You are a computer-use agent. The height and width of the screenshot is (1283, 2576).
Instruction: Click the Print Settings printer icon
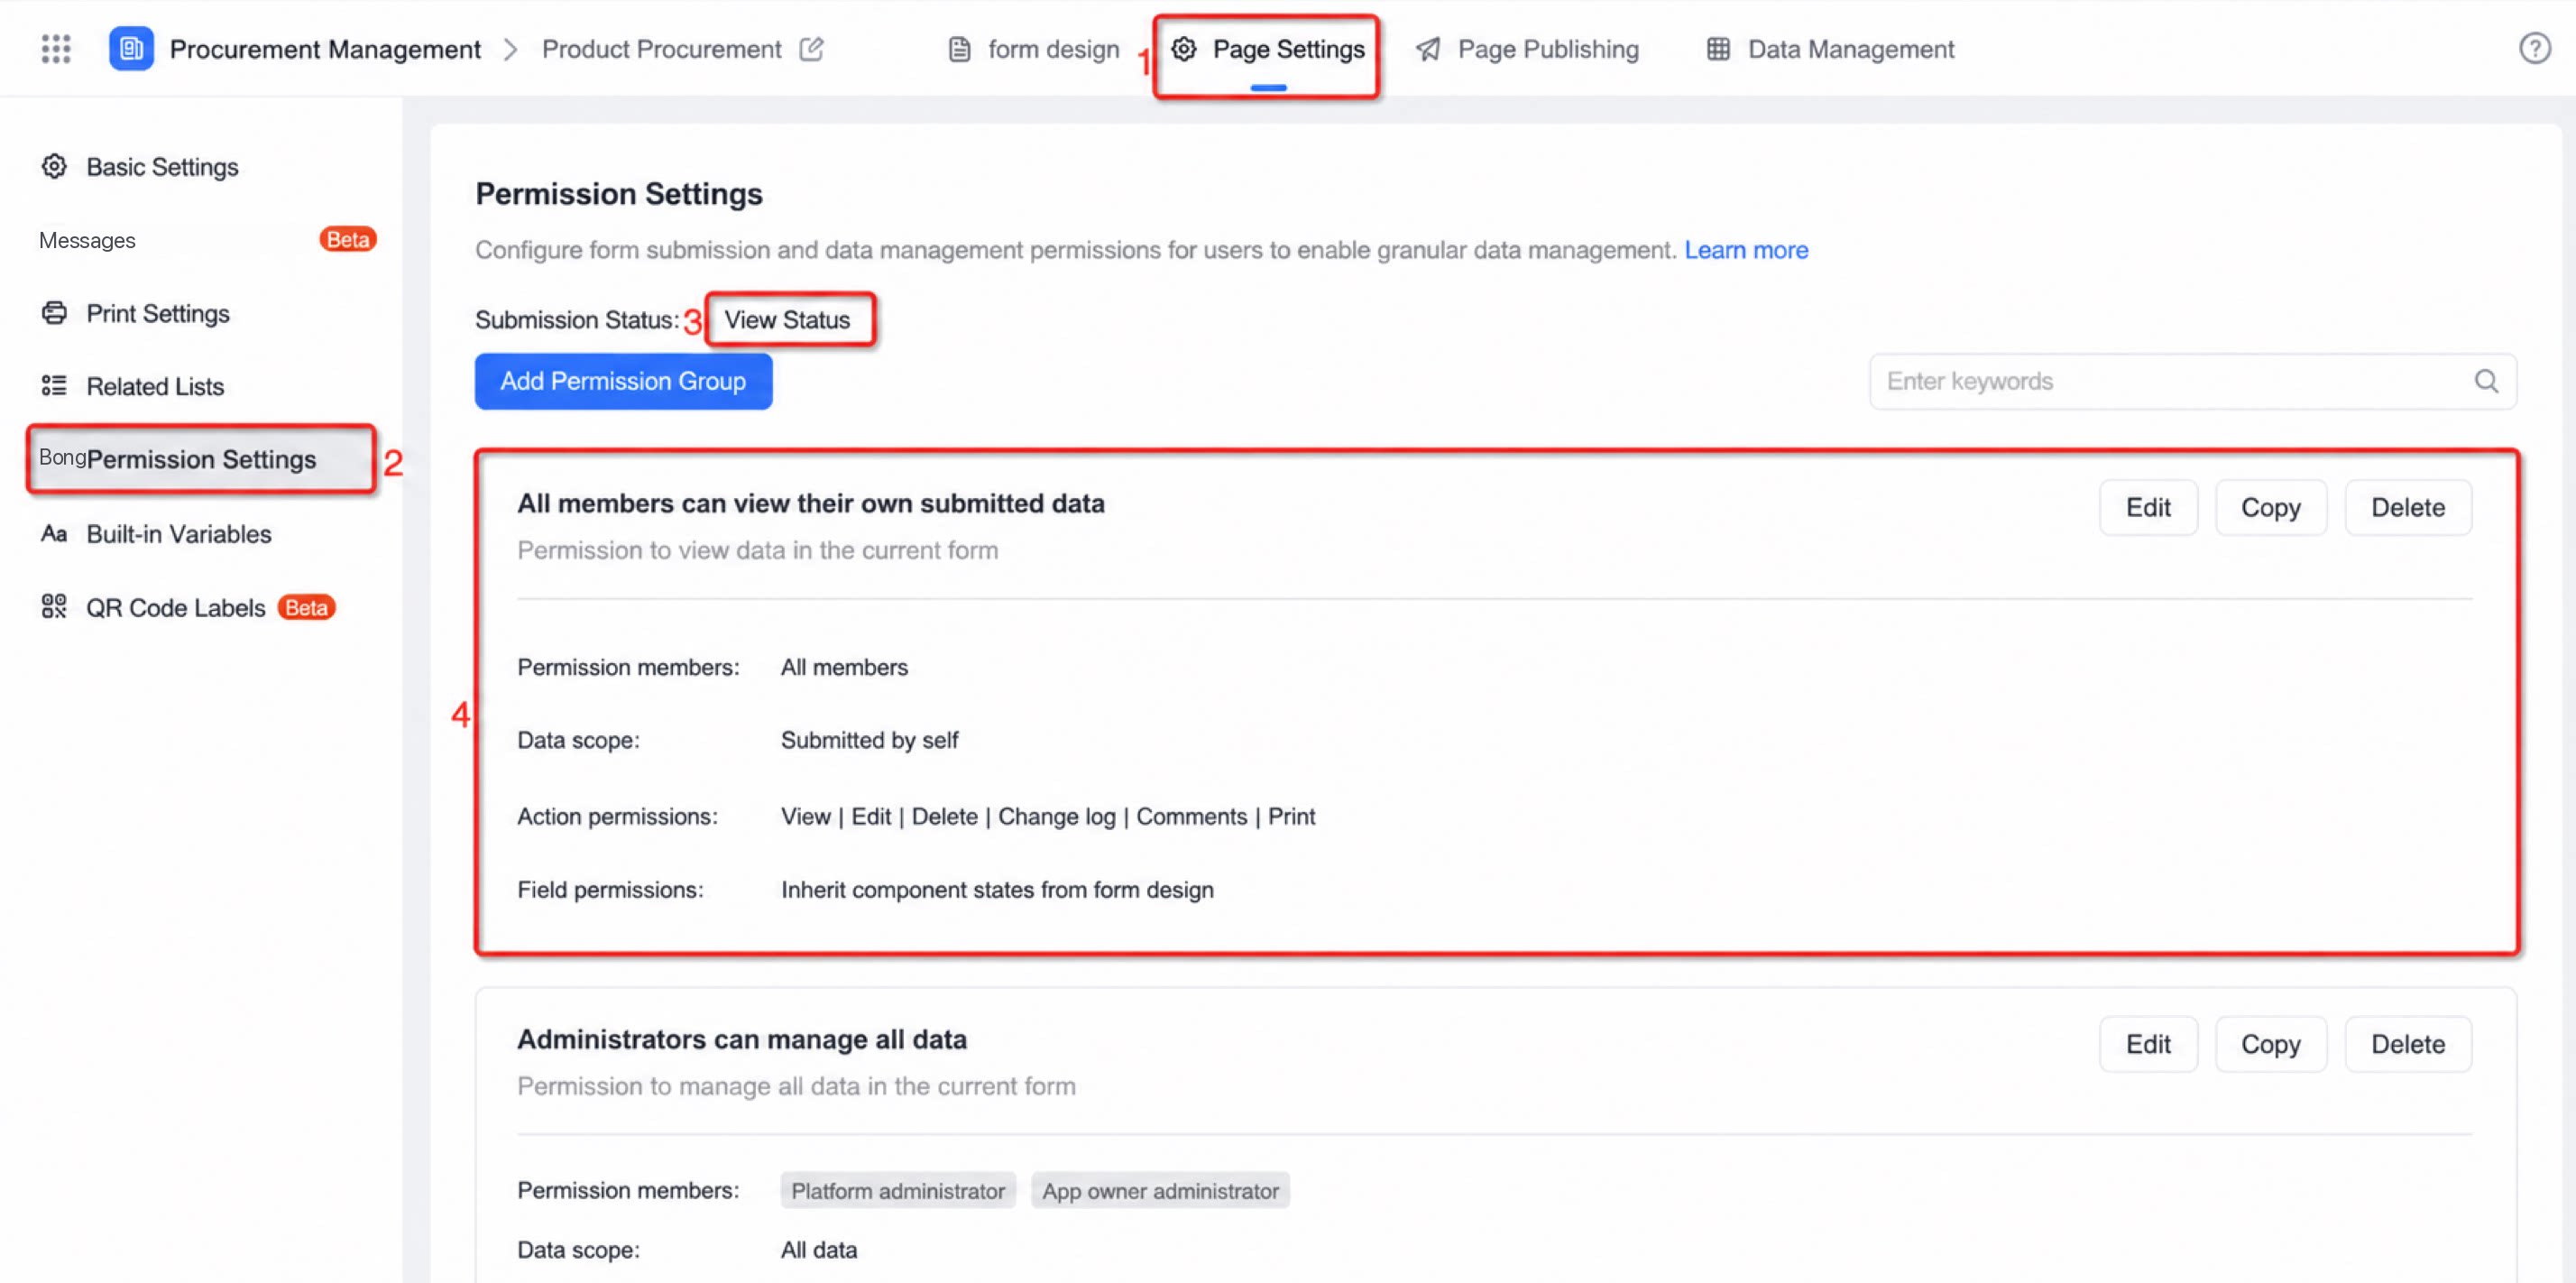(54, 313)
